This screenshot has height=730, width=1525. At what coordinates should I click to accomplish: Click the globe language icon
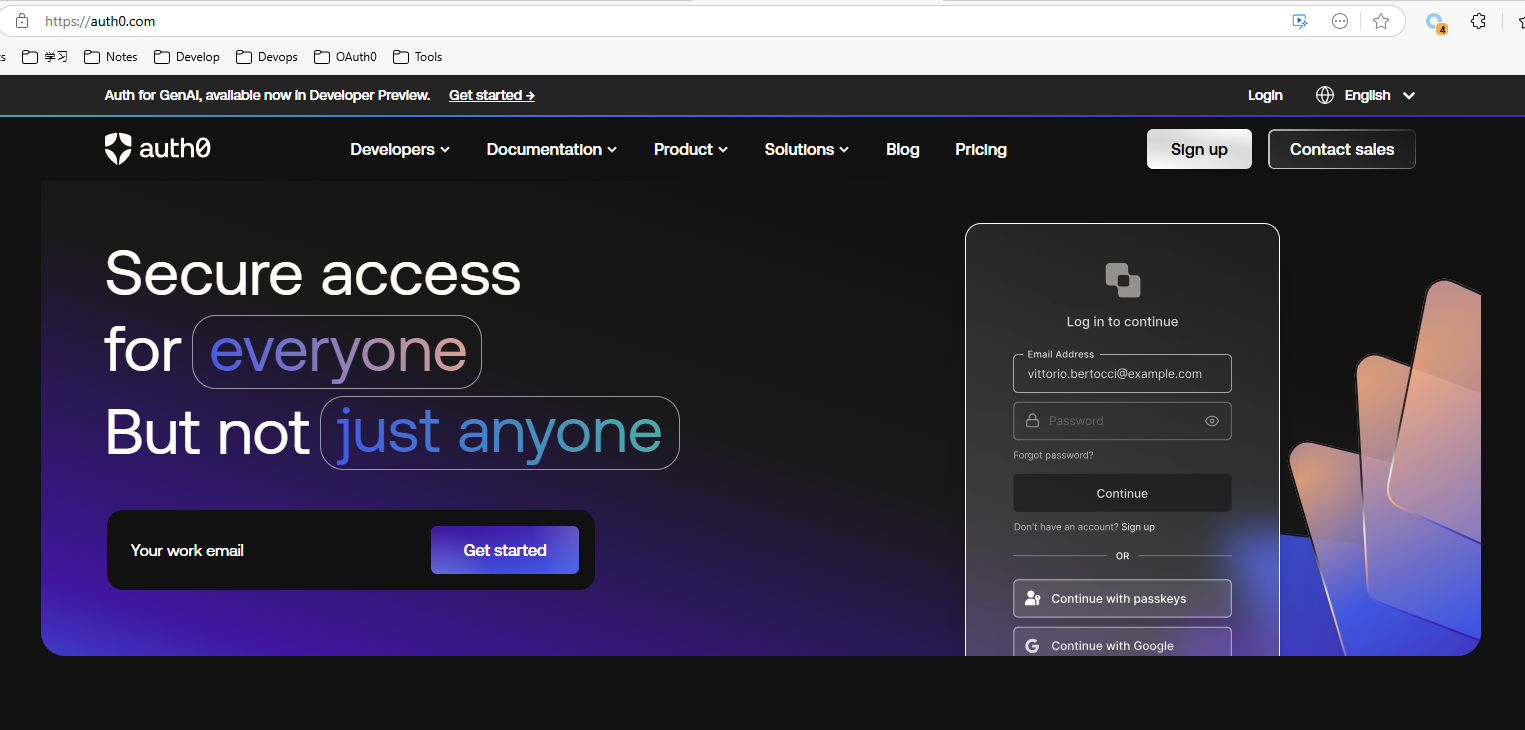(x=1325, y=95)
